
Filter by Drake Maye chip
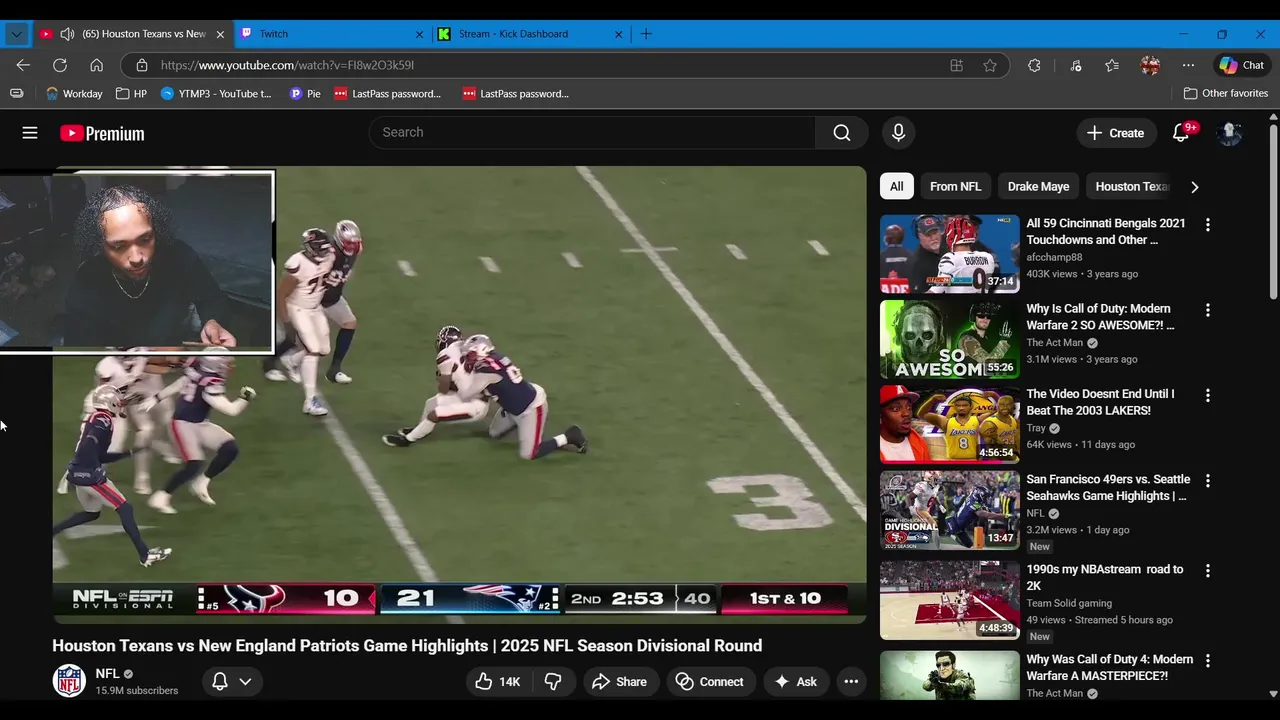[1038, 187]
